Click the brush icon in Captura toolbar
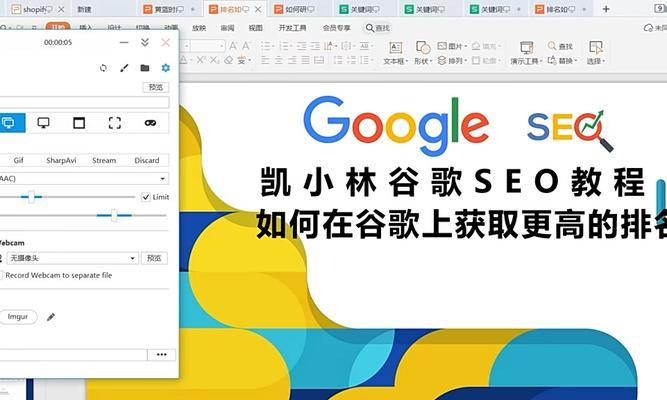The image size is (667, 400). (x=124, y=68)
